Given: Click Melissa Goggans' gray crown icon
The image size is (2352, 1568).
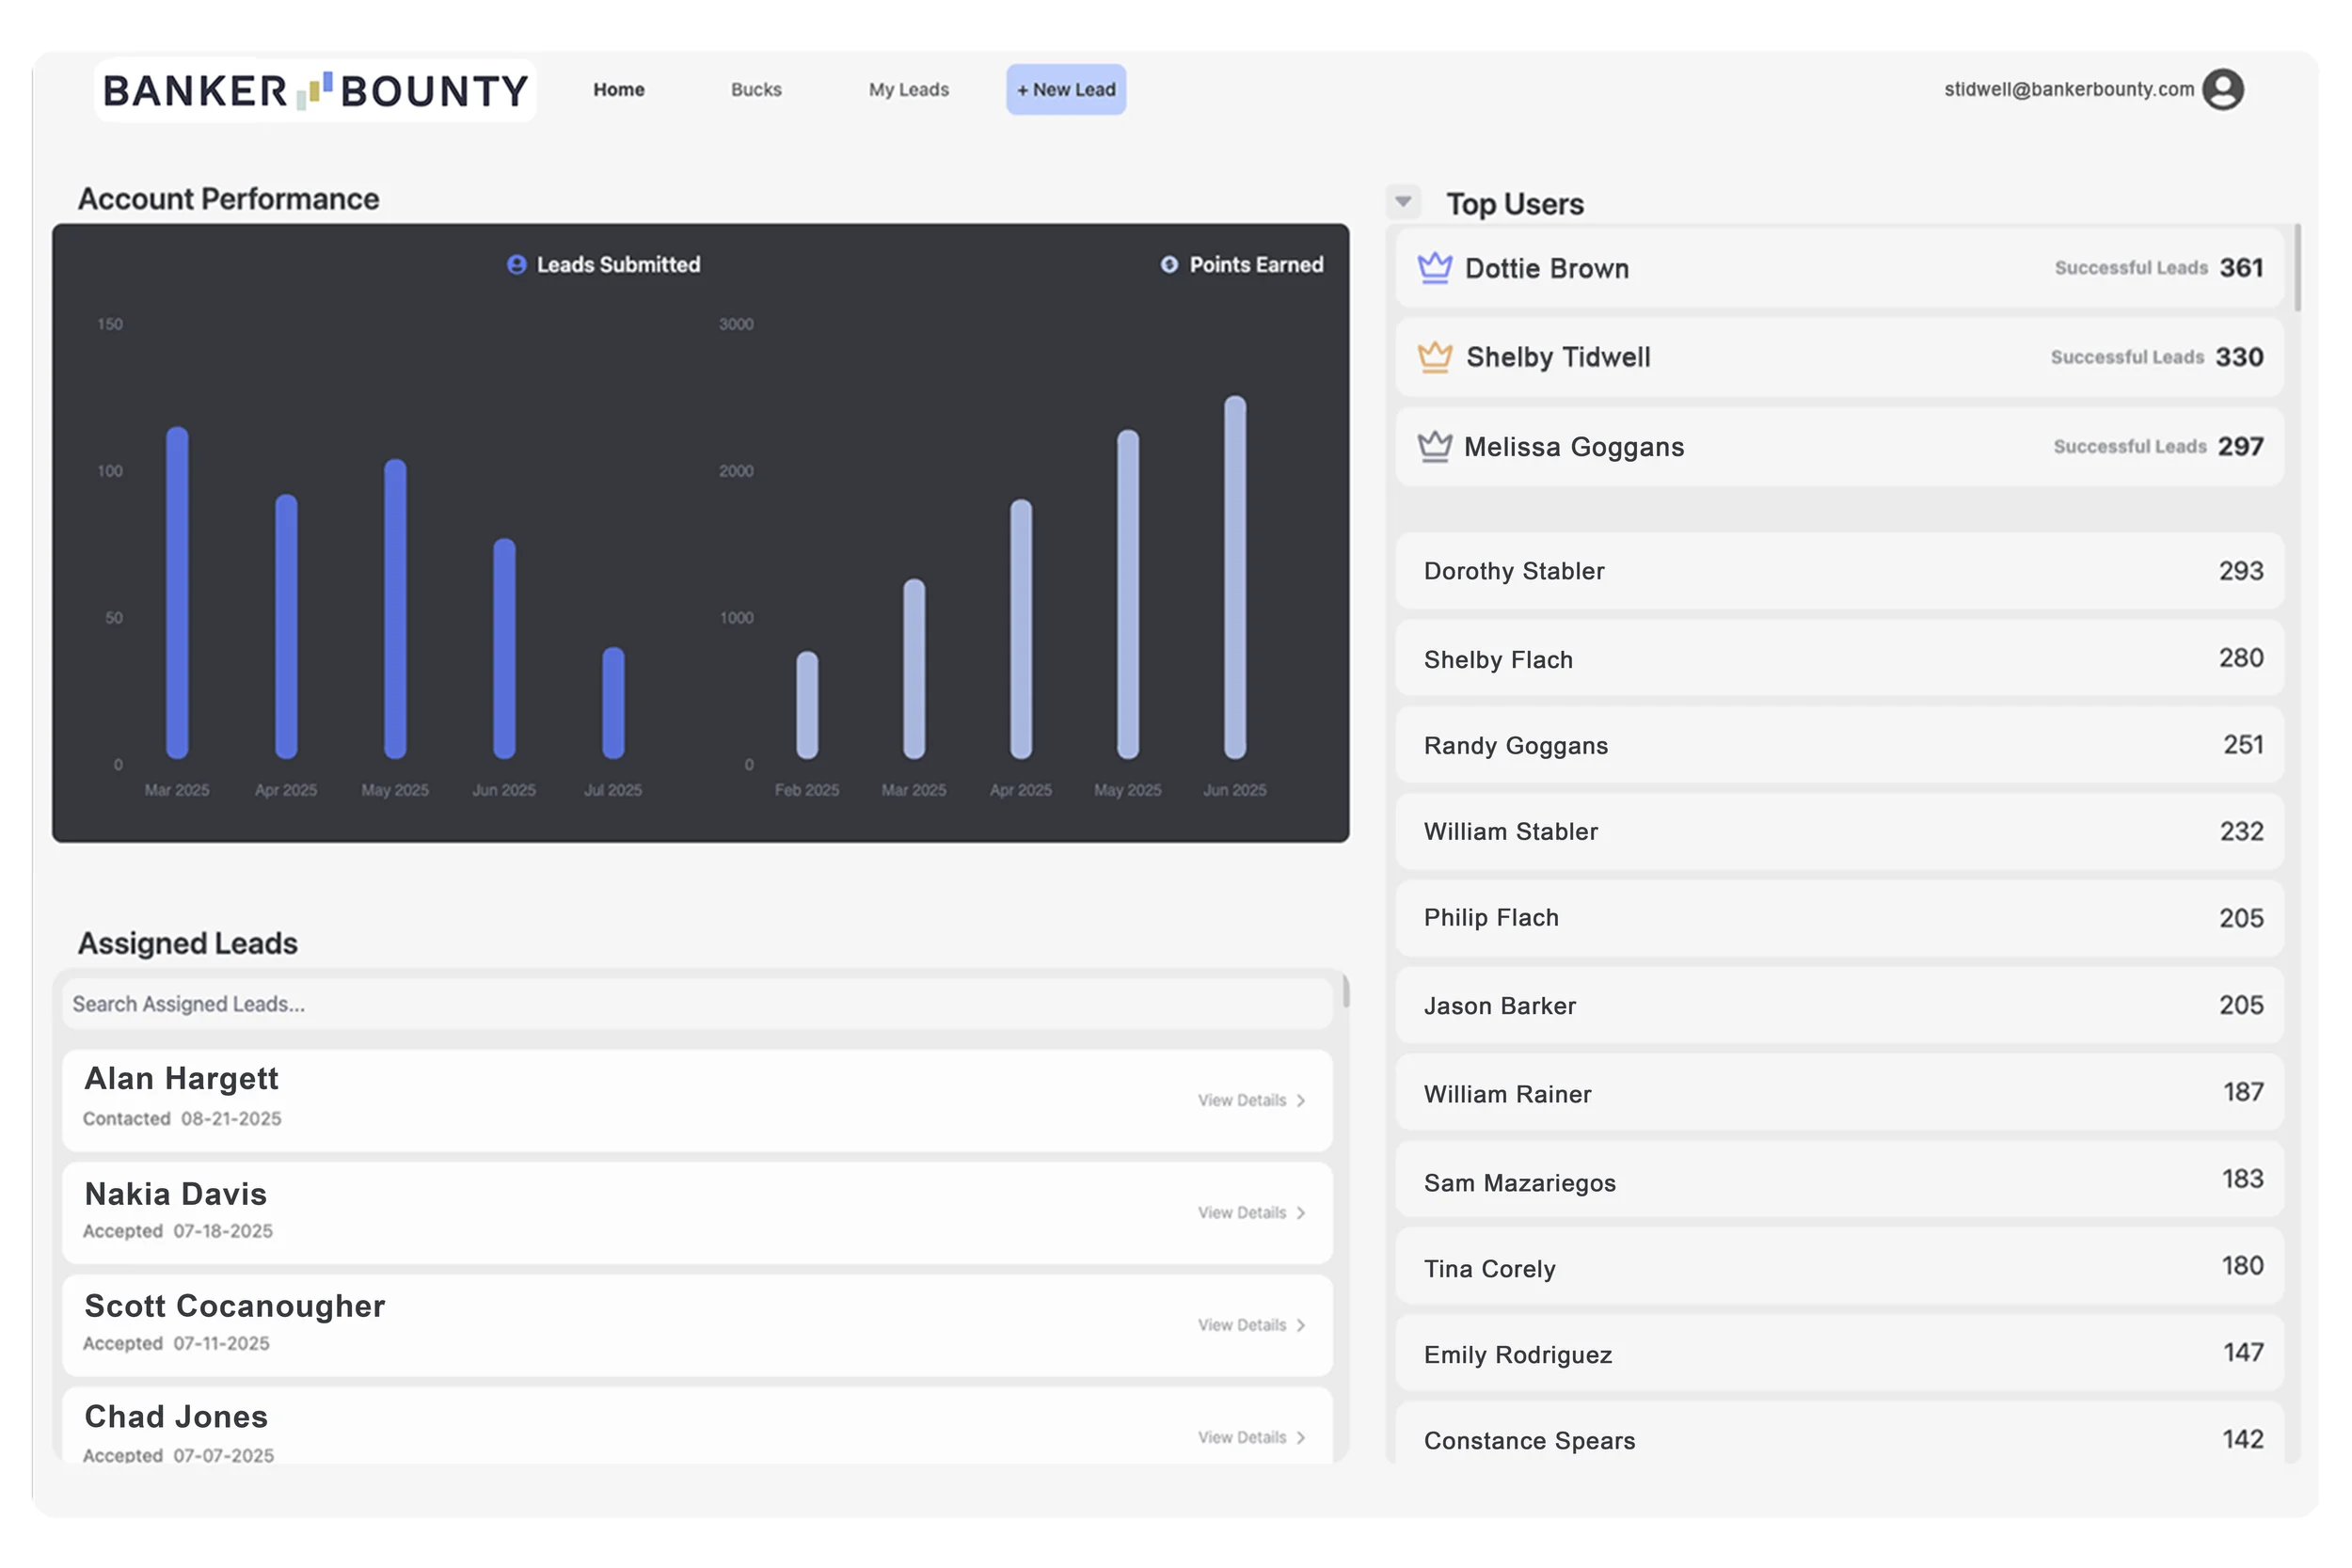Looking at the screenshot, I should pyautogui.click(x=1434, y=446).
